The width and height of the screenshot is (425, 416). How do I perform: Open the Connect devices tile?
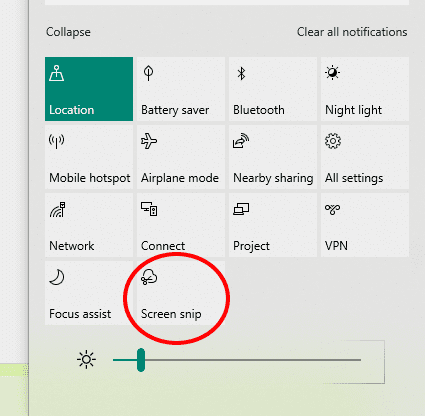181,225
